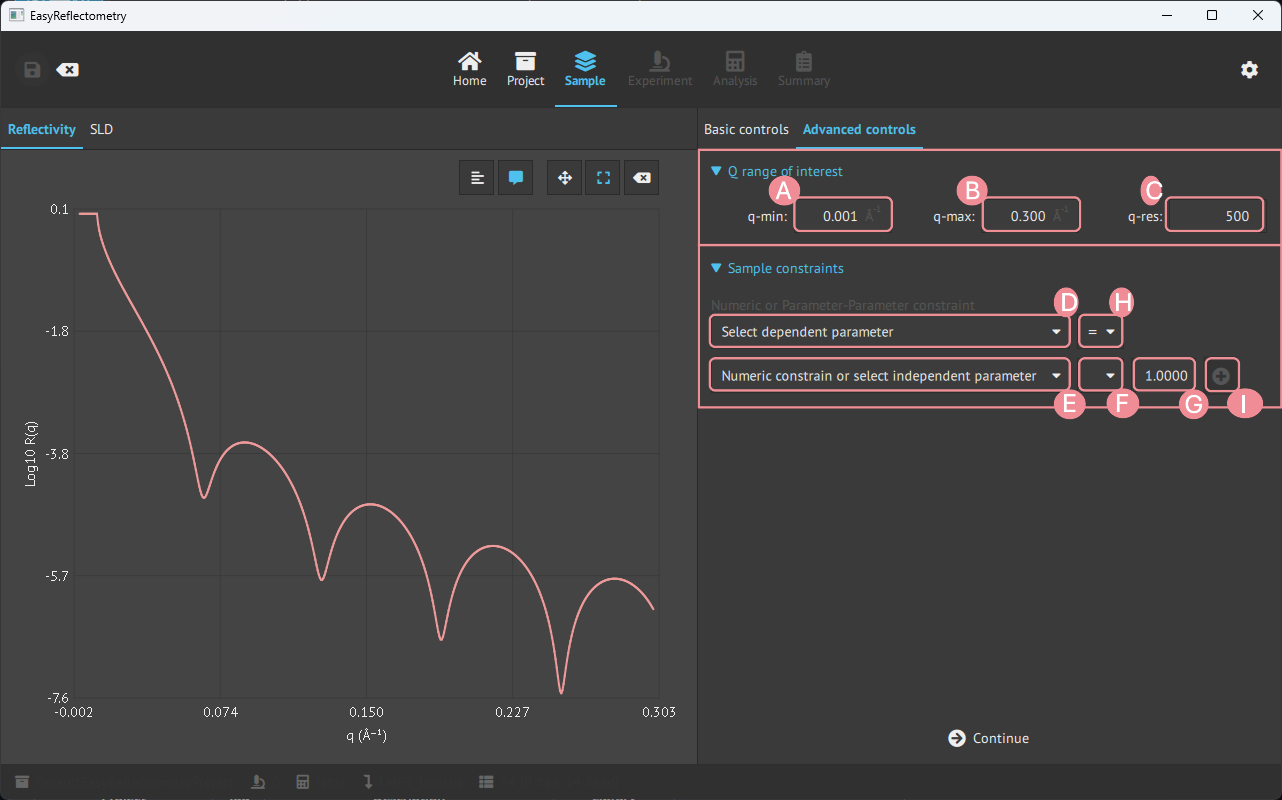
Task: Click the reset chart axes icon
Action: [642, 178]
